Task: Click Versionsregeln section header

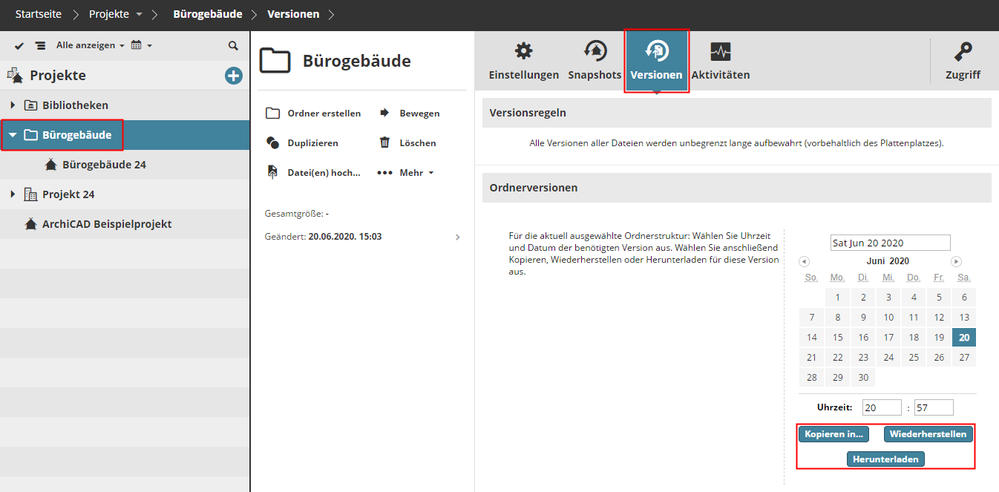Action: pos(737,113)
